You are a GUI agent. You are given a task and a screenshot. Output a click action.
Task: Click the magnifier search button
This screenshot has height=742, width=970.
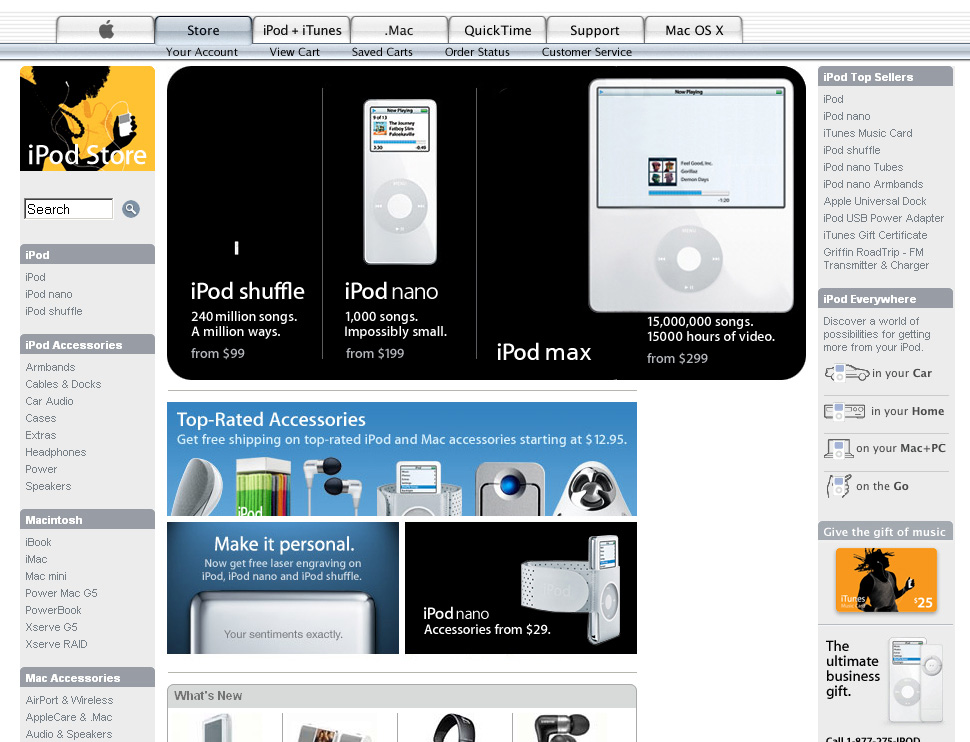pyautogui.click(x=131, y=209)
